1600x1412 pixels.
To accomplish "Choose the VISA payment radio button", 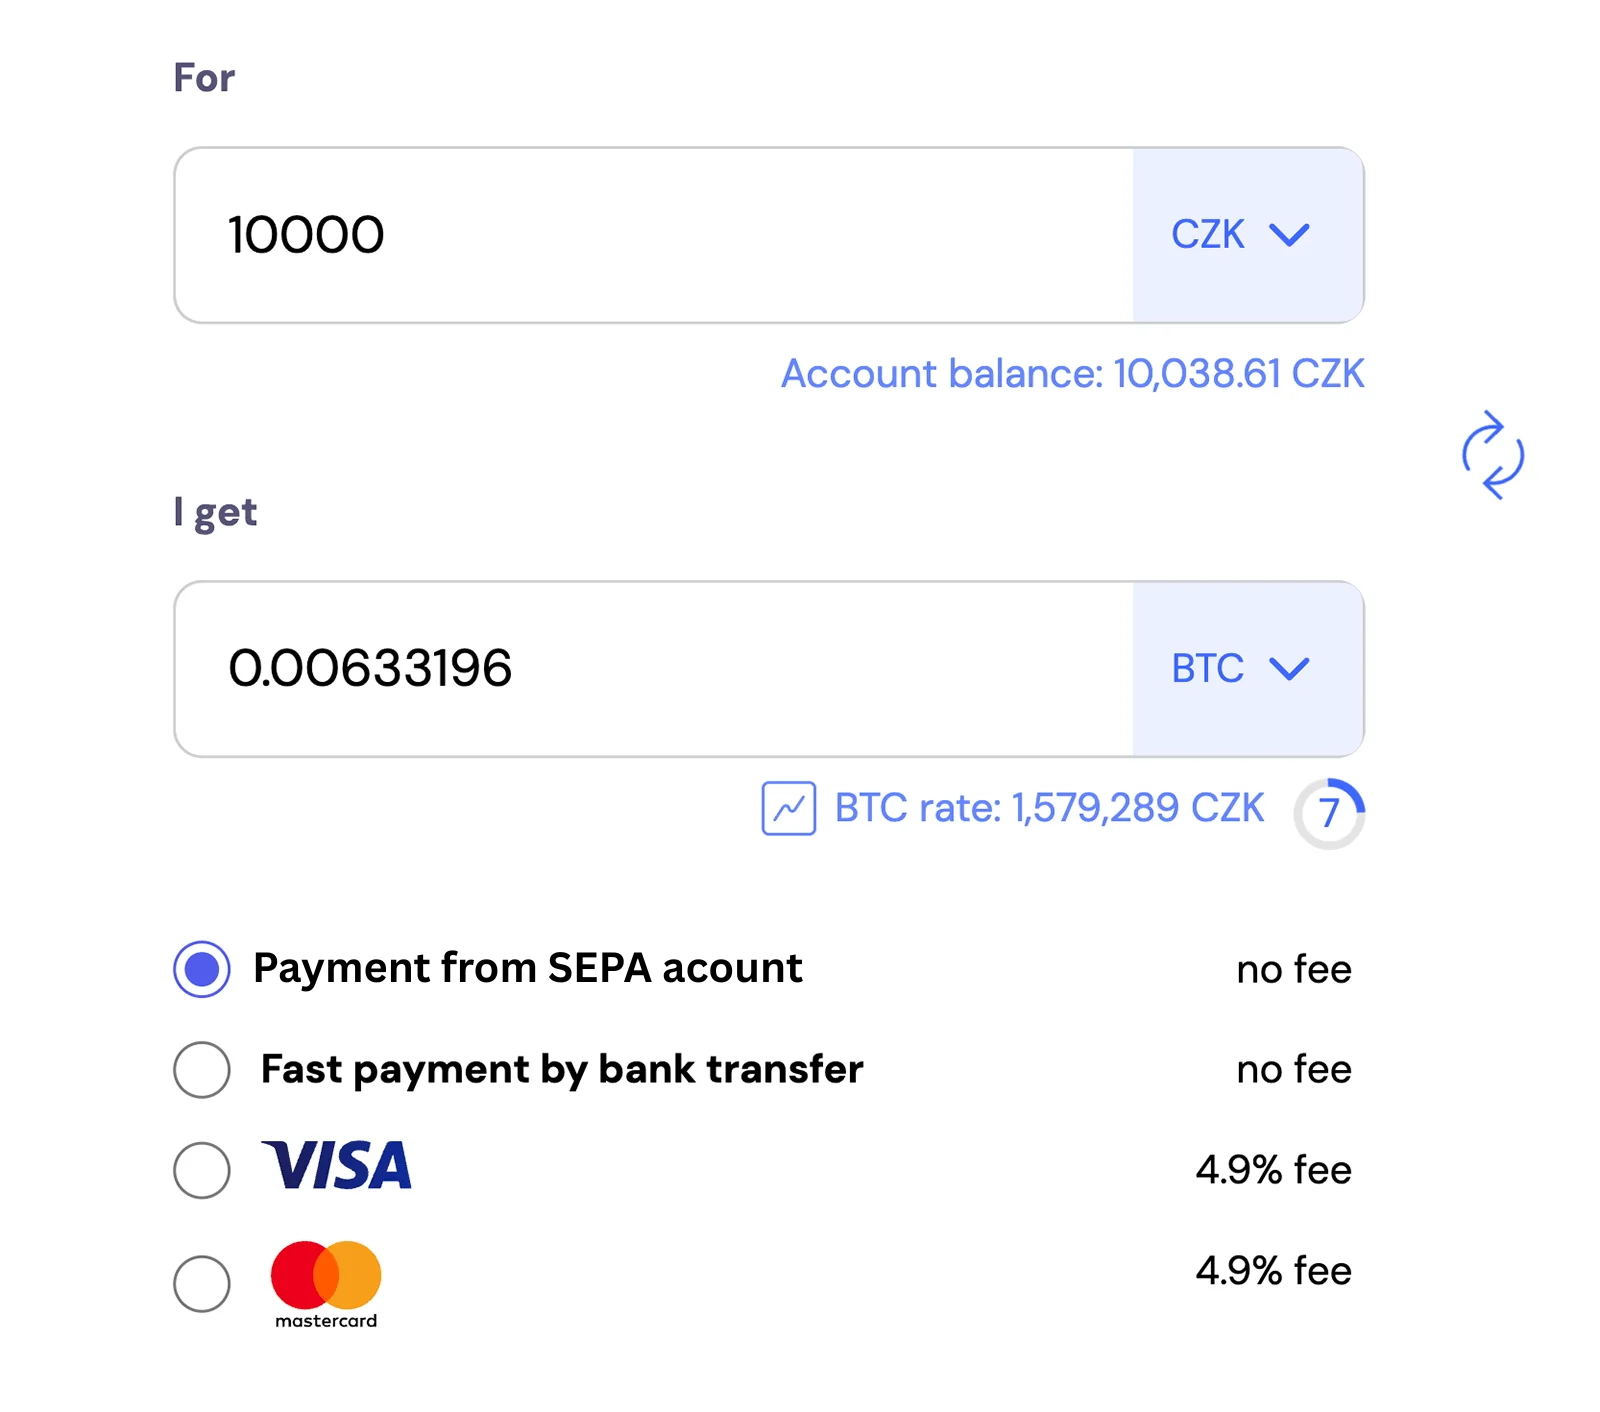I will pos(202,1170).
